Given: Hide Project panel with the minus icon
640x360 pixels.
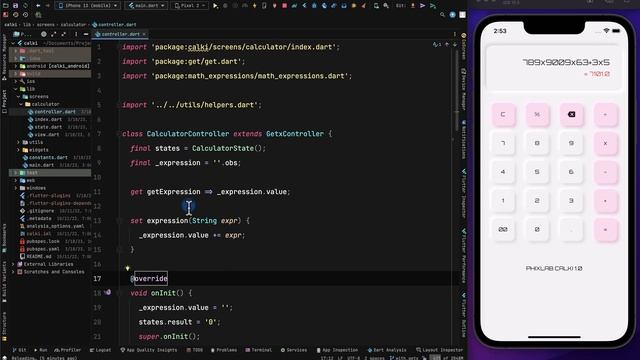Looking at the screenshot, I should (x=86, y=34).
